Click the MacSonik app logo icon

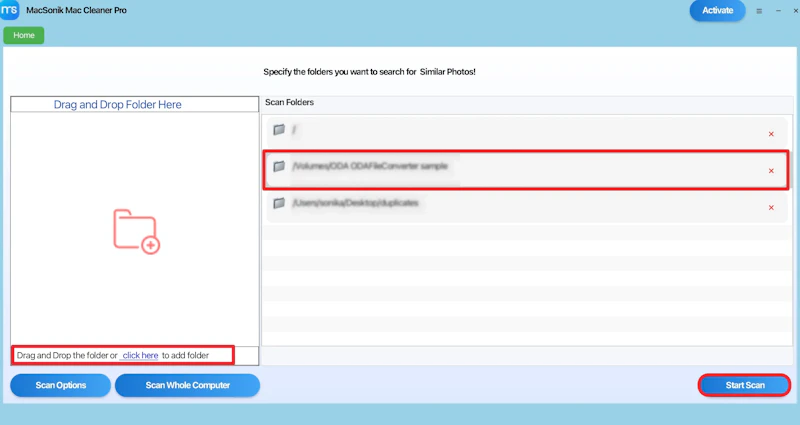[9, 10]
